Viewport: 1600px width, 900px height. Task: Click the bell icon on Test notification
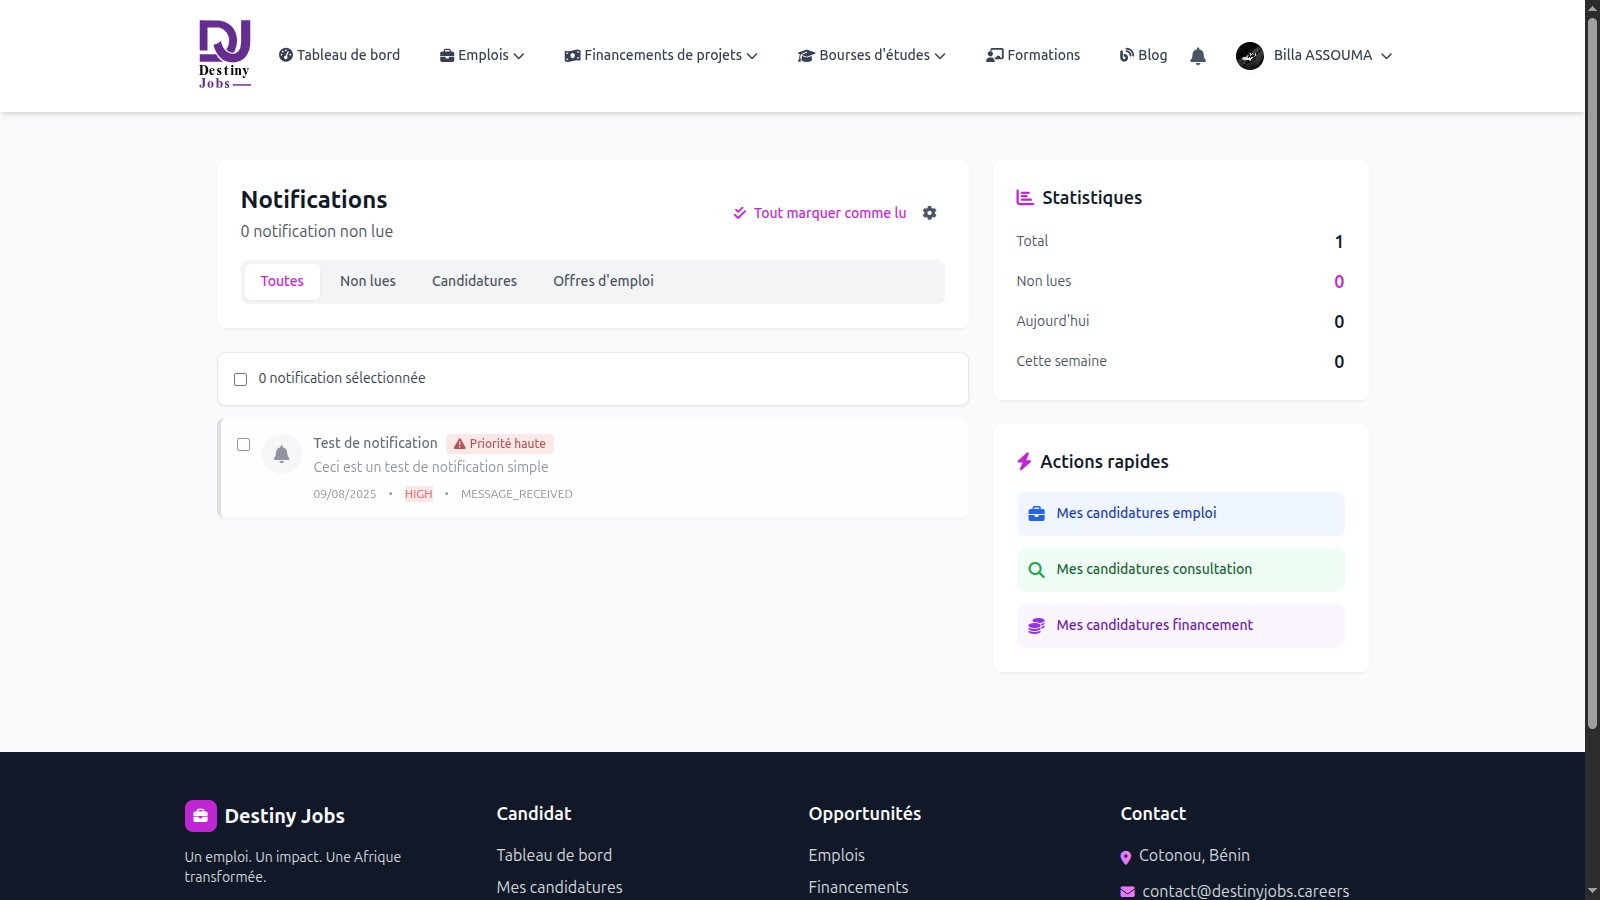282,454
